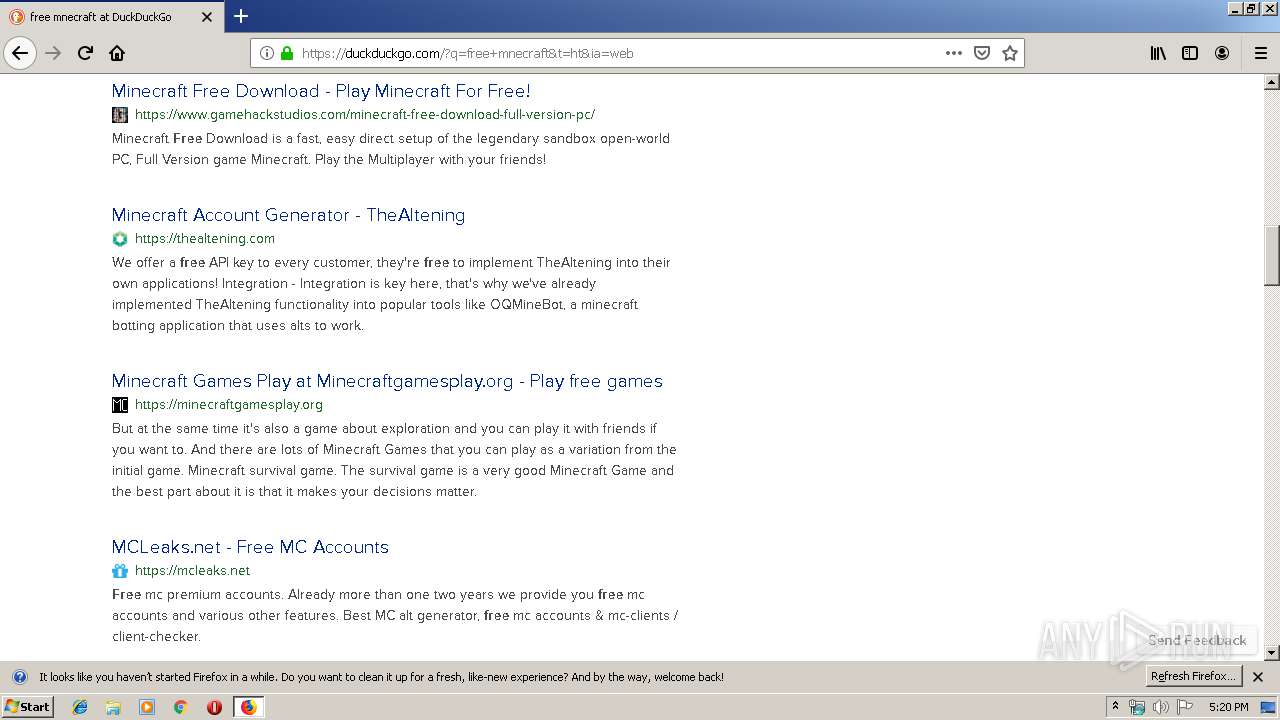Open the Firefox home page
Viewport: 1280px width, 720px height.
coord(117,53)
